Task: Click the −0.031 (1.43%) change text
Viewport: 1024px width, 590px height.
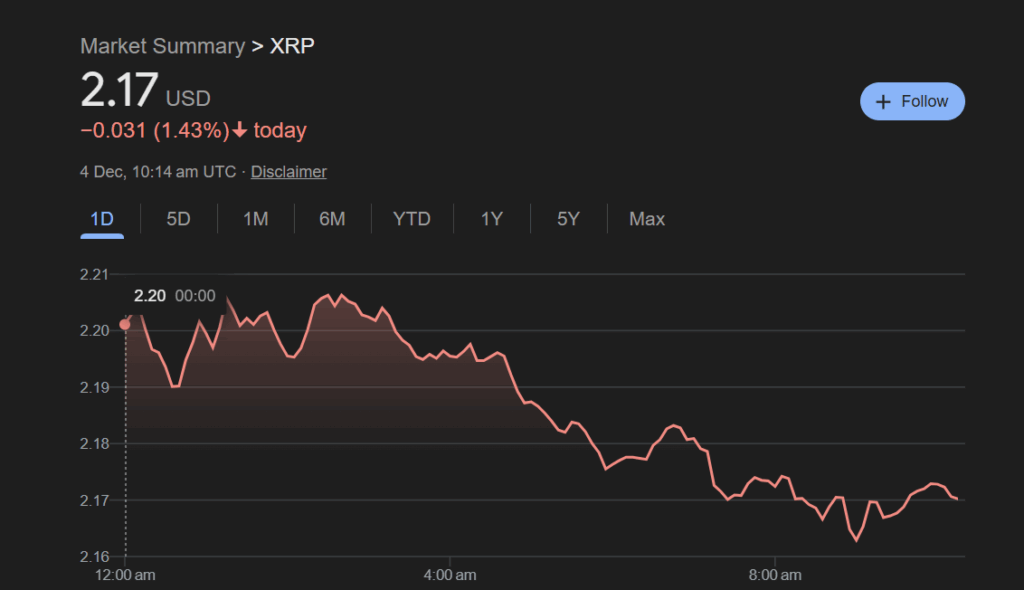Action: click(153, 131)
